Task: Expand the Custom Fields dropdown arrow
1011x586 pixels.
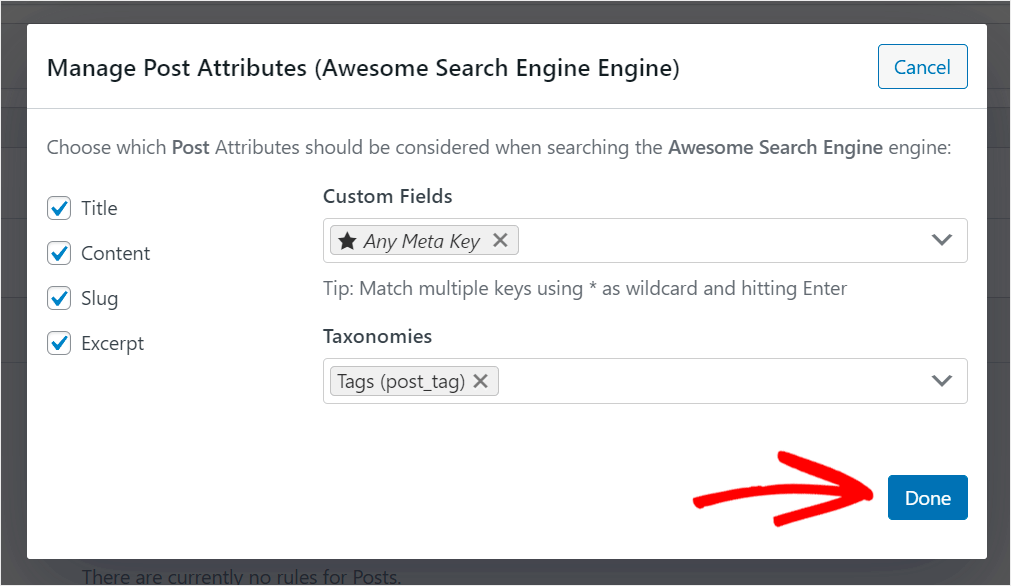Action: (942, 240)
